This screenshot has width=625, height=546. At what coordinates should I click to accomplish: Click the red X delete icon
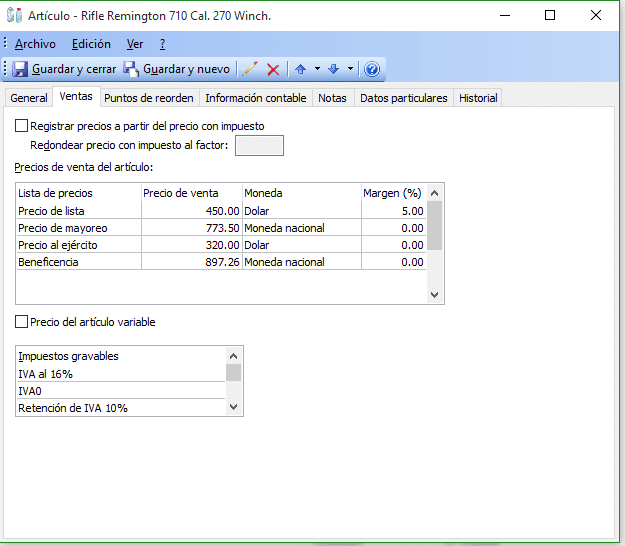point(273,69)
